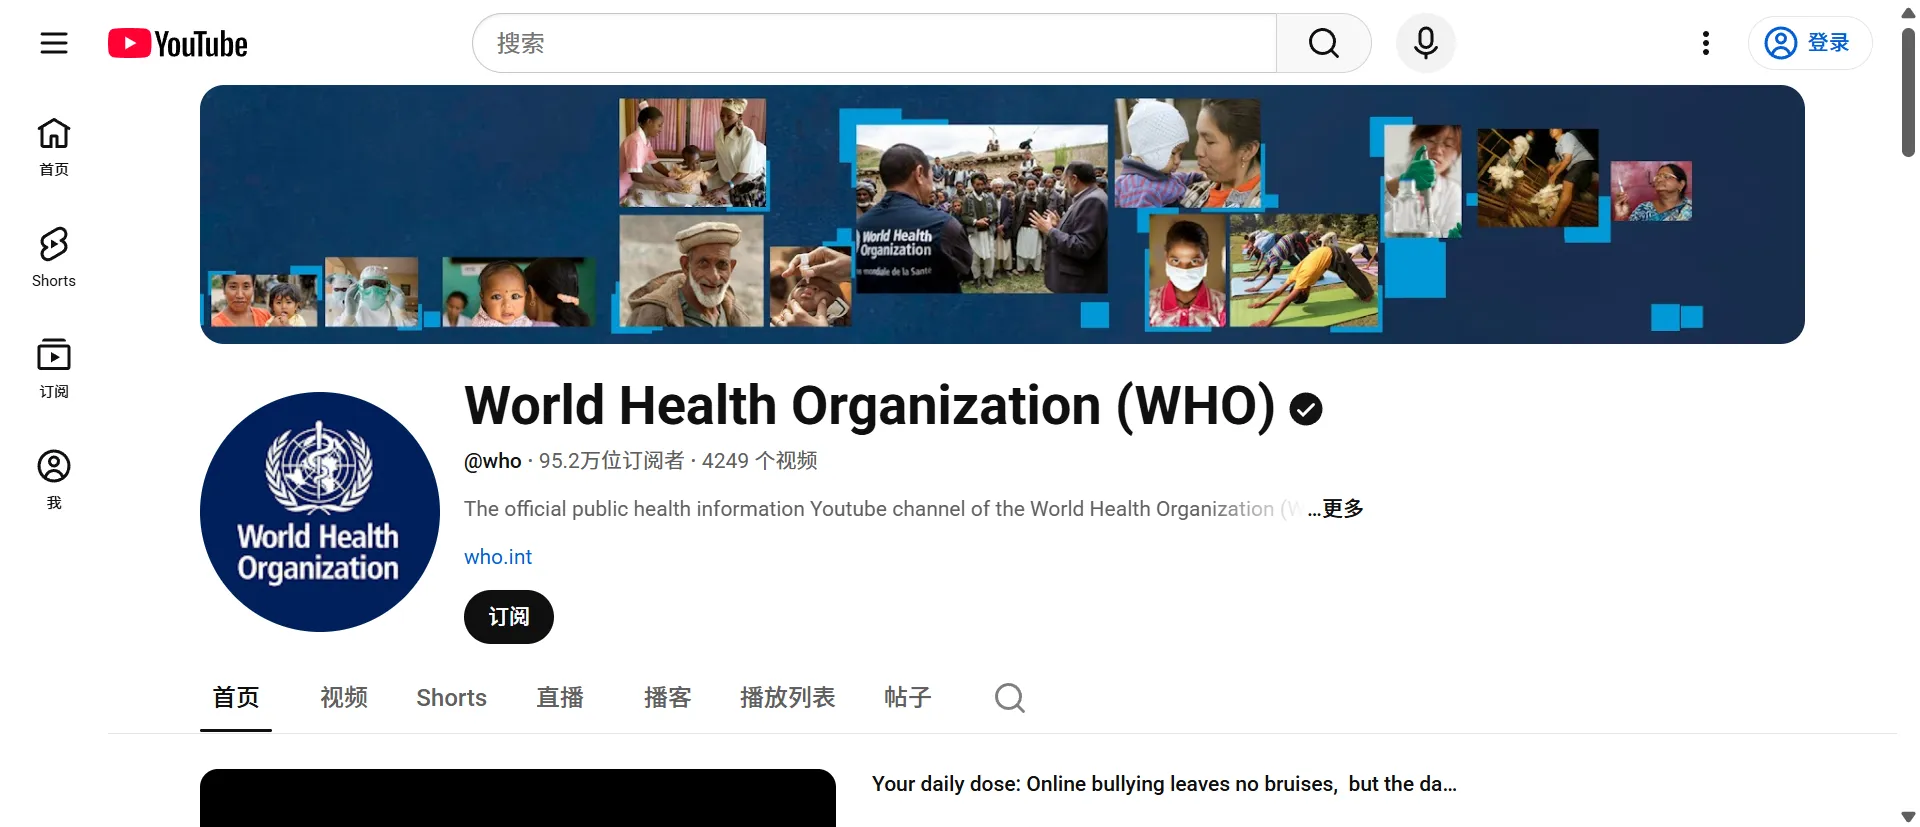The width and height of the screenshot is (1920, 827).
Task: Click the search magnifier button
Action: pyautogui.click(x=1323, y=43)
